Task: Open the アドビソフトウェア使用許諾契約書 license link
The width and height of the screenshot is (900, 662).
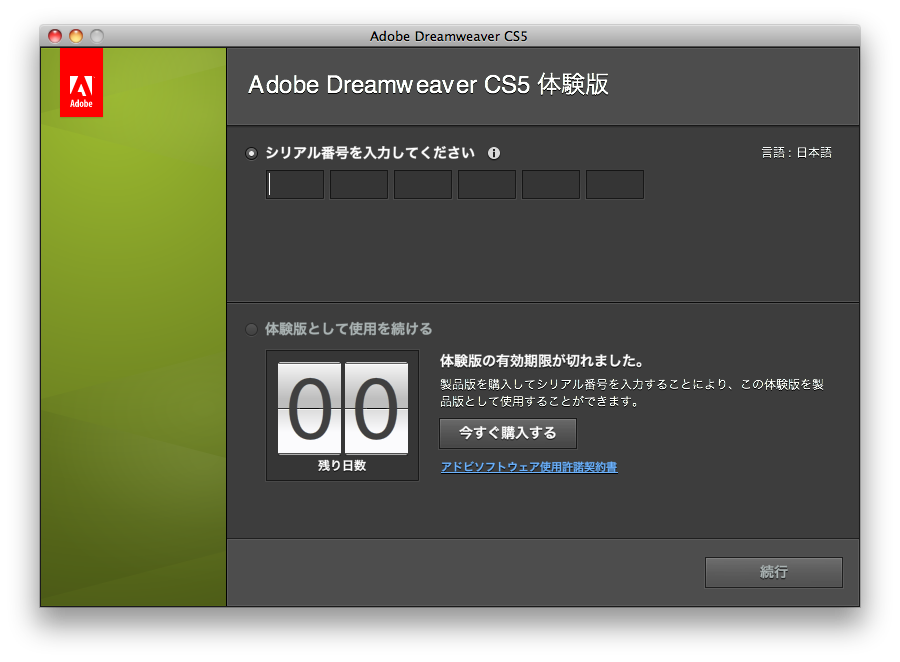Action: pos(529,467)
